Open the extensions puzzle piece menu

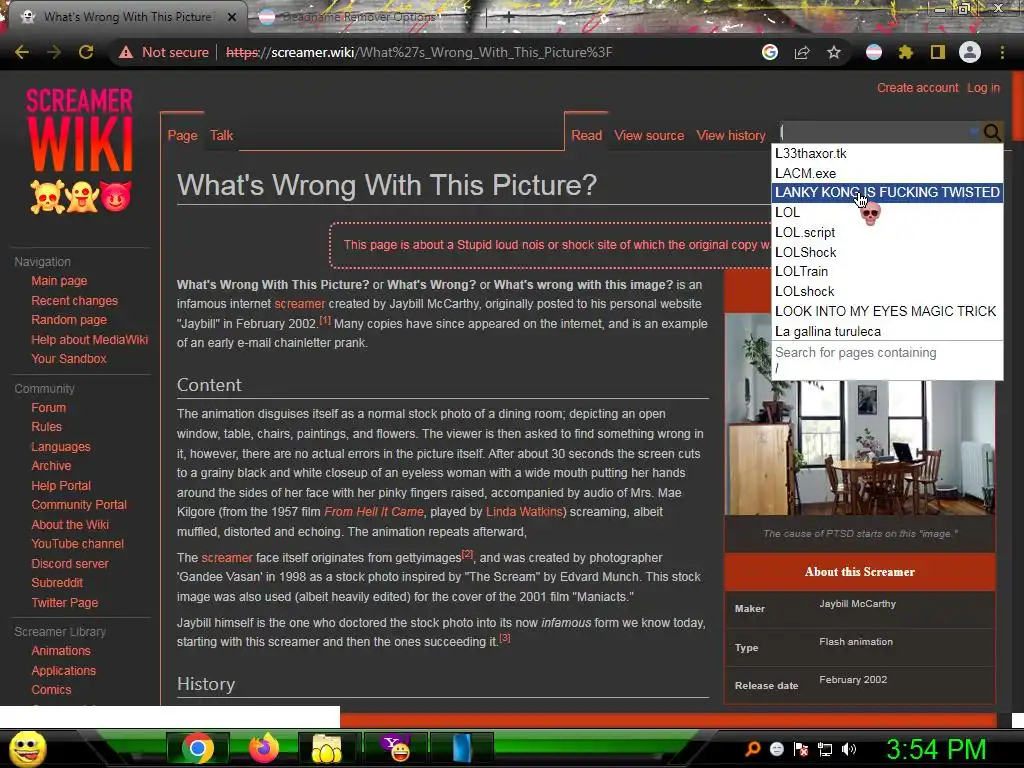[x=906, y=52]
